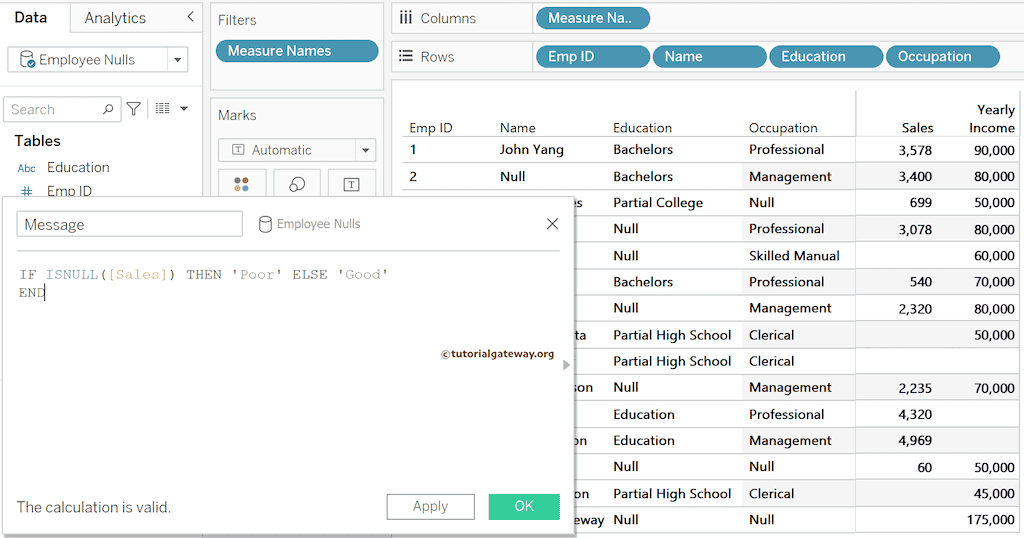Click the search magnifier icon
This screenshot has width=1024, height=538.
pyautogui.click(x=108, y=109)
